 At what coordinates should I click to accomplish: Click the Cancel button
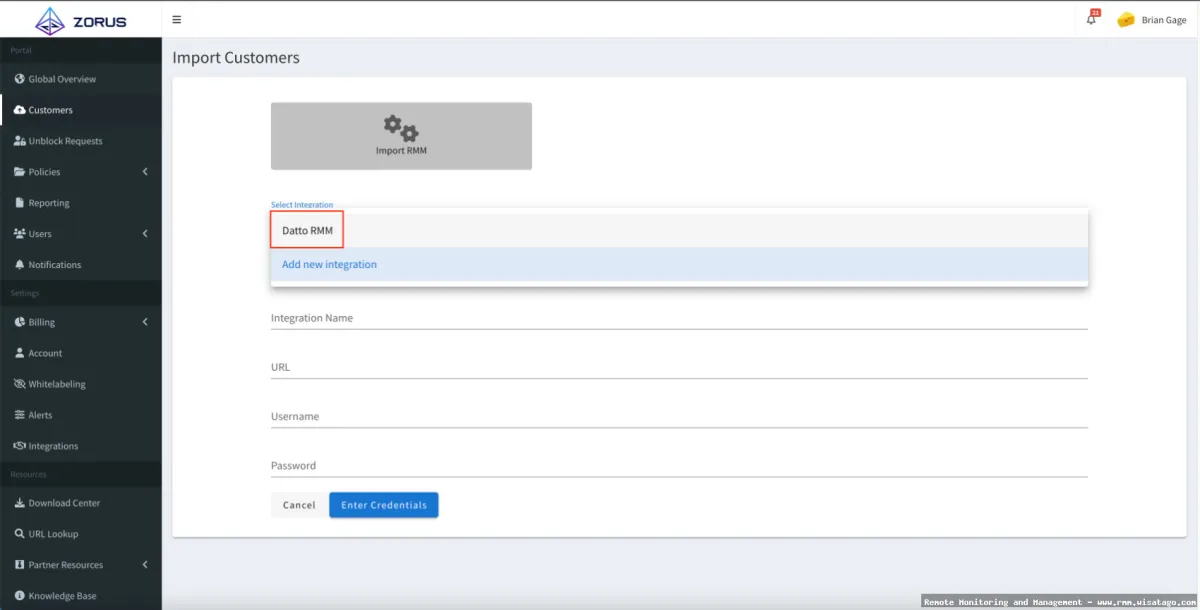[299, 505]
